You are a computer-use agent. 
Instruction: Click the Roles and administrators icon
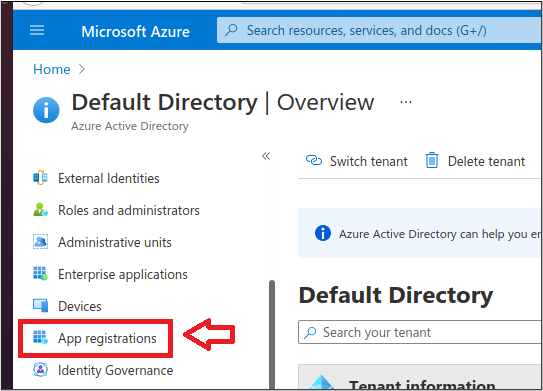click(40, 210)
